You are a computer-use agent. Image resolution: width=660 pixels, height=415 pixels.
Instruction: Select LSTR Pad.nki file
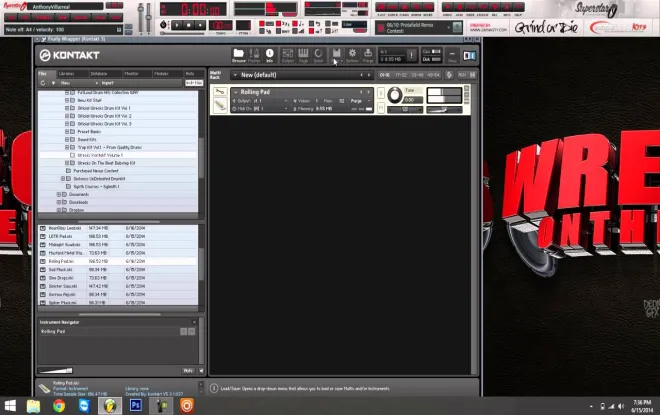(x=118, y=237)
